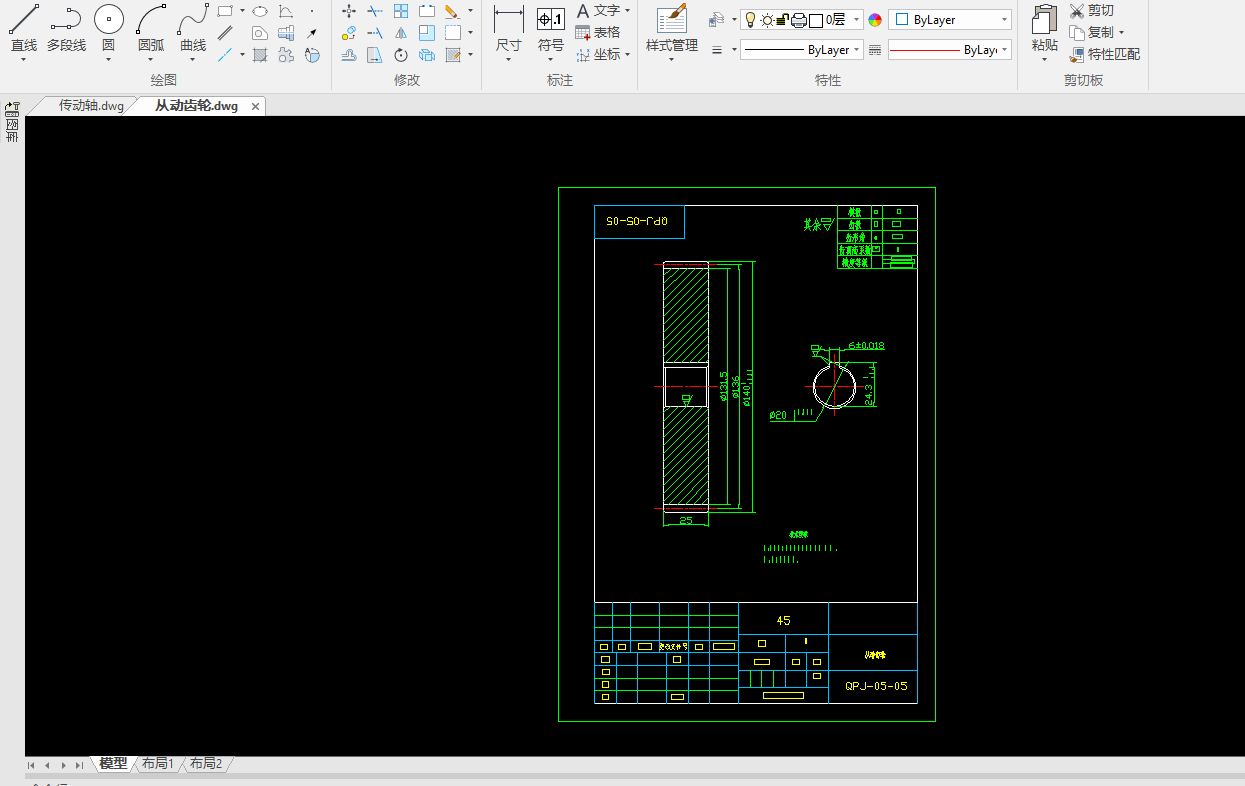Click the 符号 tolerance symbol tool

coord(550,20)
